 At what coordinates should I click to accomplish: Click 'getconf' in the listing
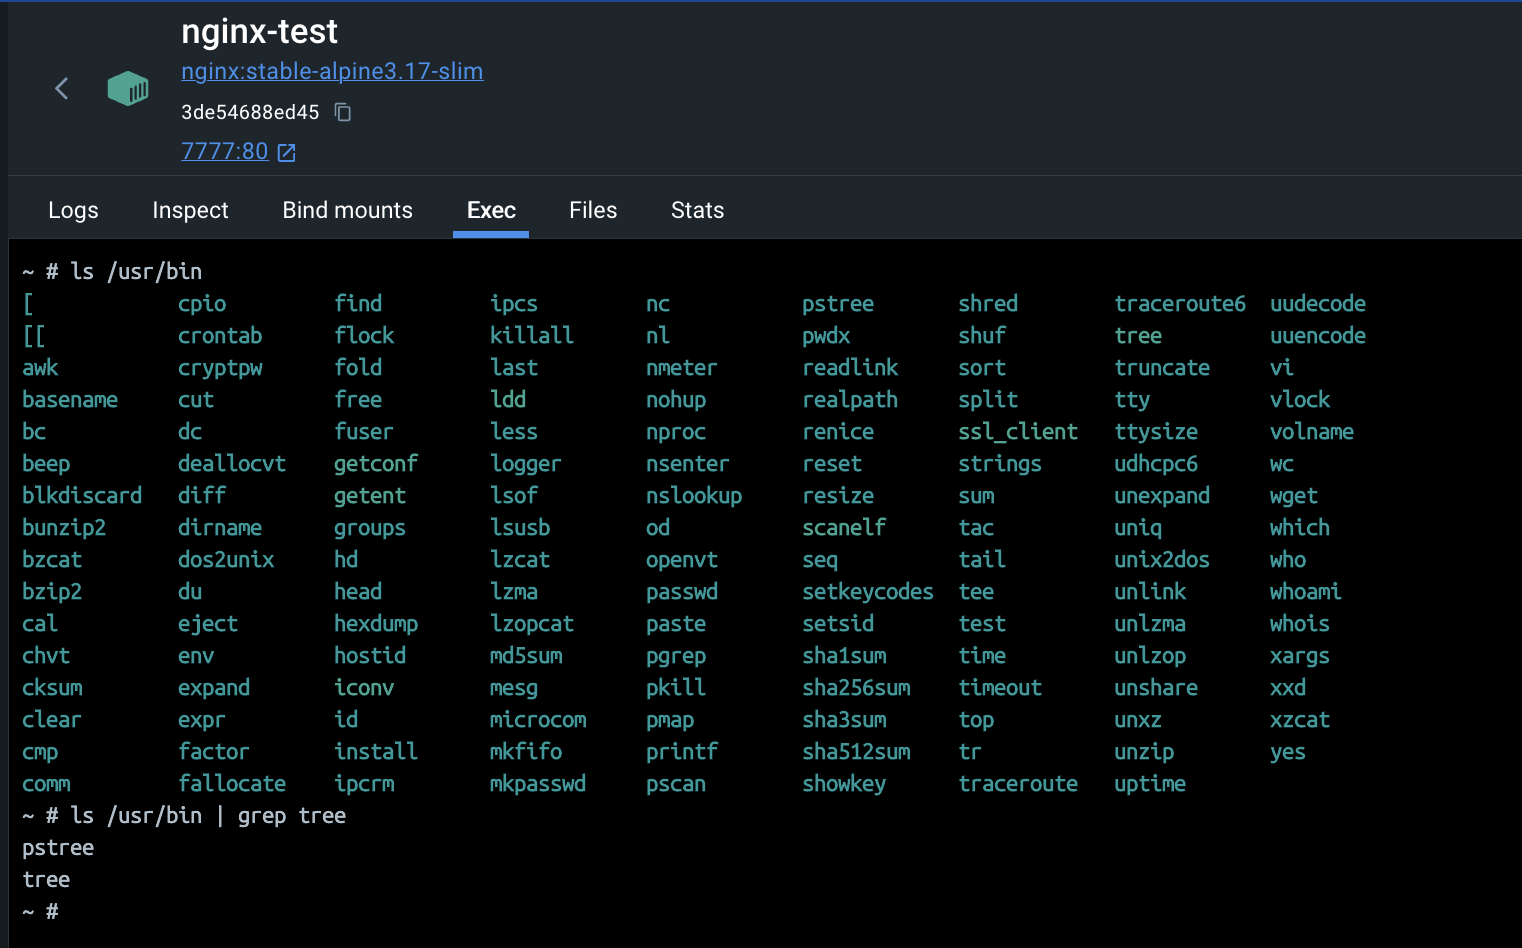pos(376,464)
